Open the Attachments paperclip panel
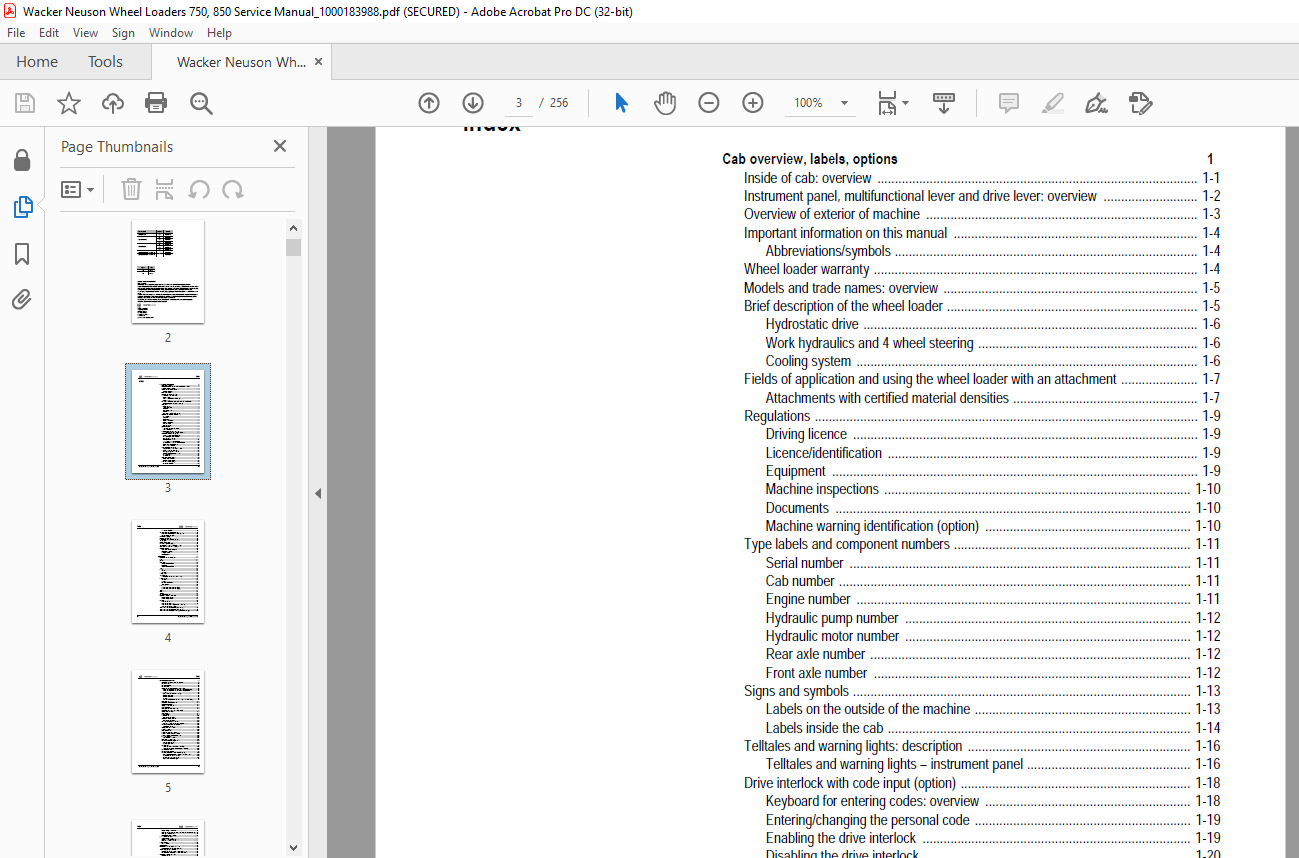This screenshot has height=858, width=1299. click(22, 300)
